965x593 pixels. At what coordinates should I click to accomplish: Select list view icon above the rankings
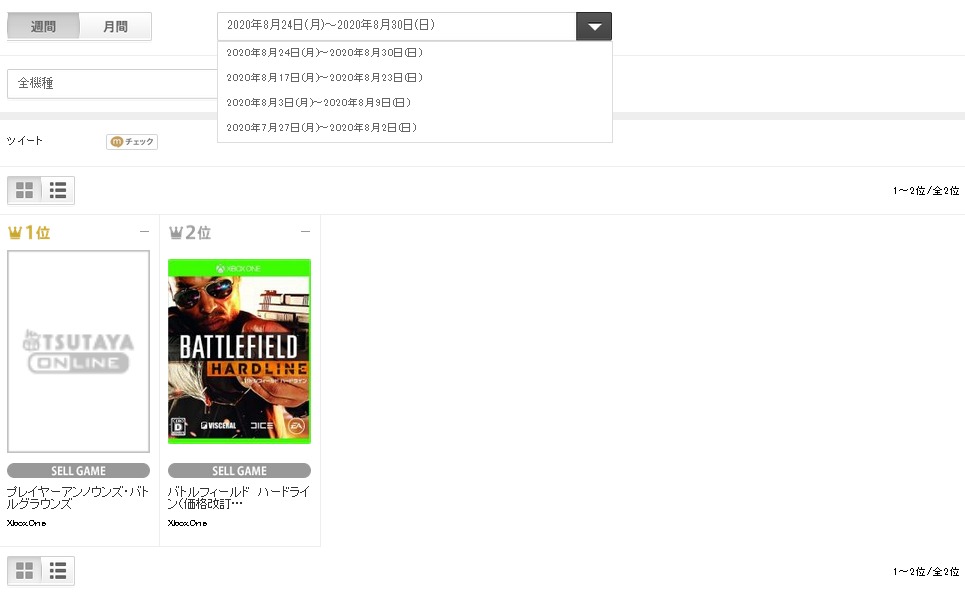[58, 190]
